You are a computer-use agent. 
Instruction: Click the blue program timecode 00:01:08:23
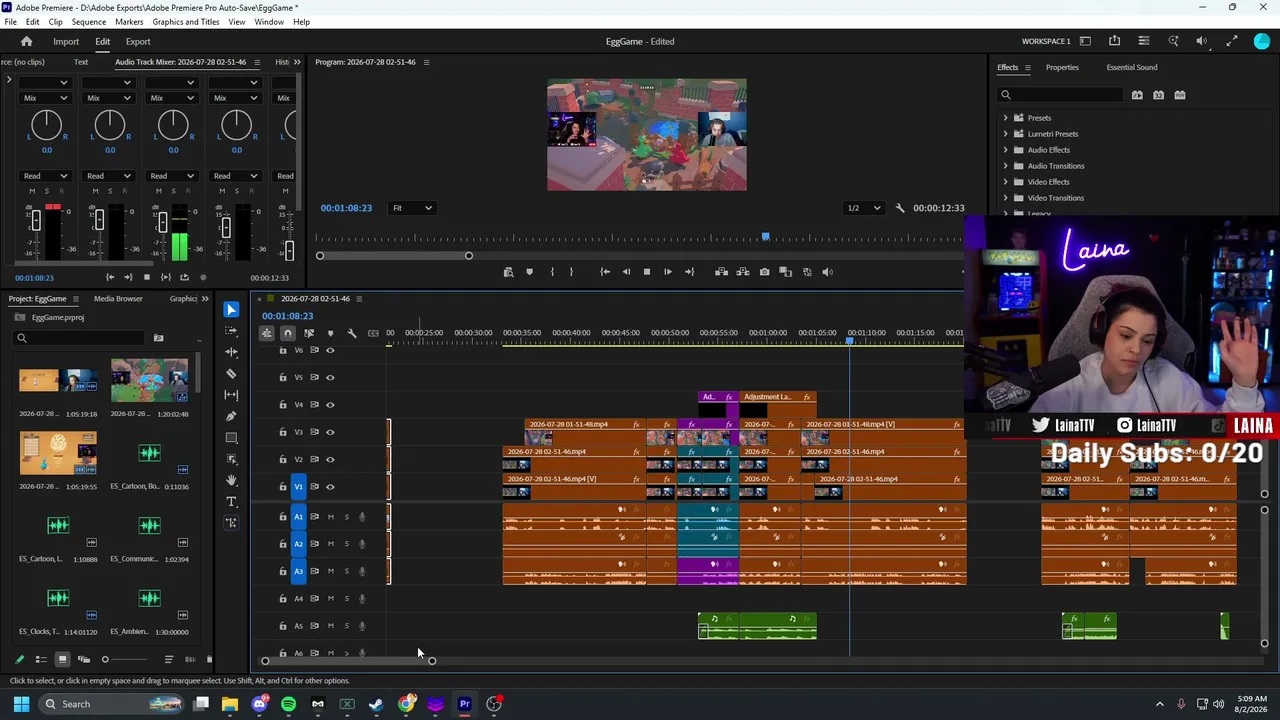point(346,208)
